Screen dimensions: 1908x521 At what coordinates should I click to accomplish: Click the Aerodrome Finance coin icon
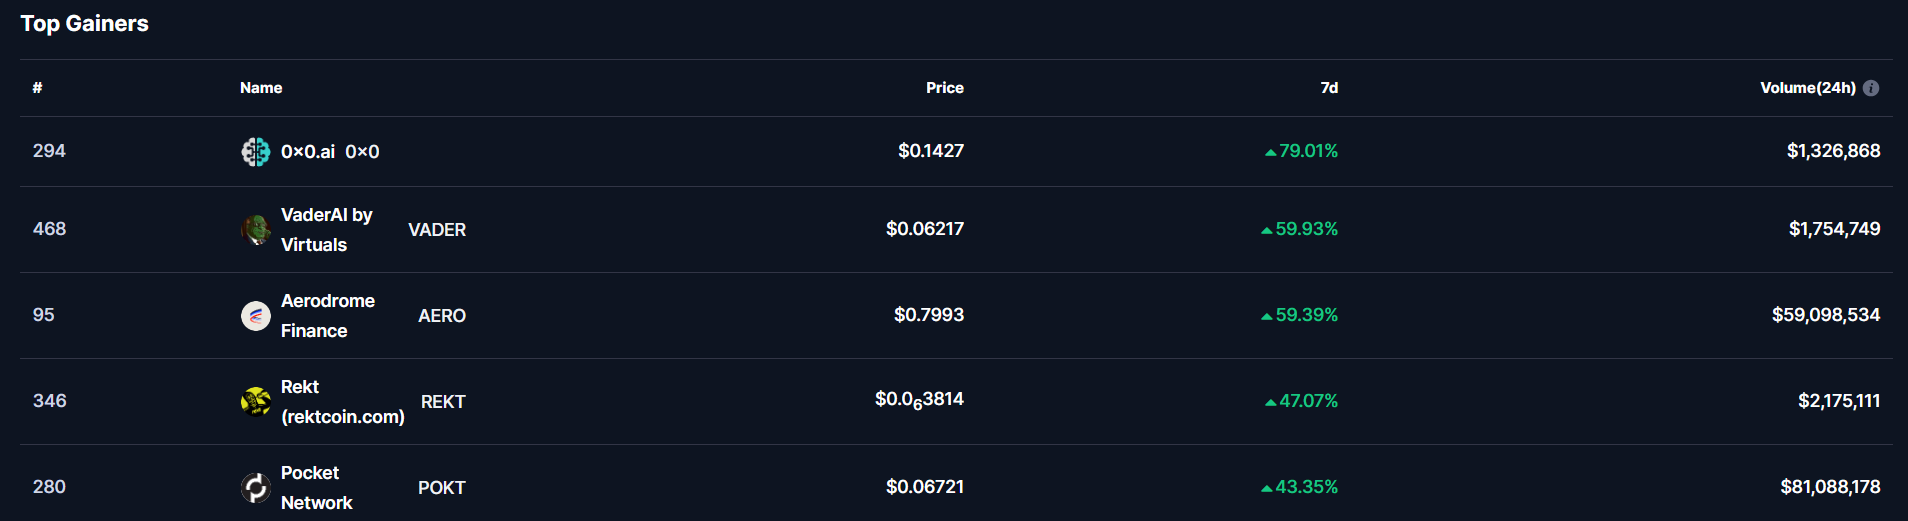(x=256, y=316)
